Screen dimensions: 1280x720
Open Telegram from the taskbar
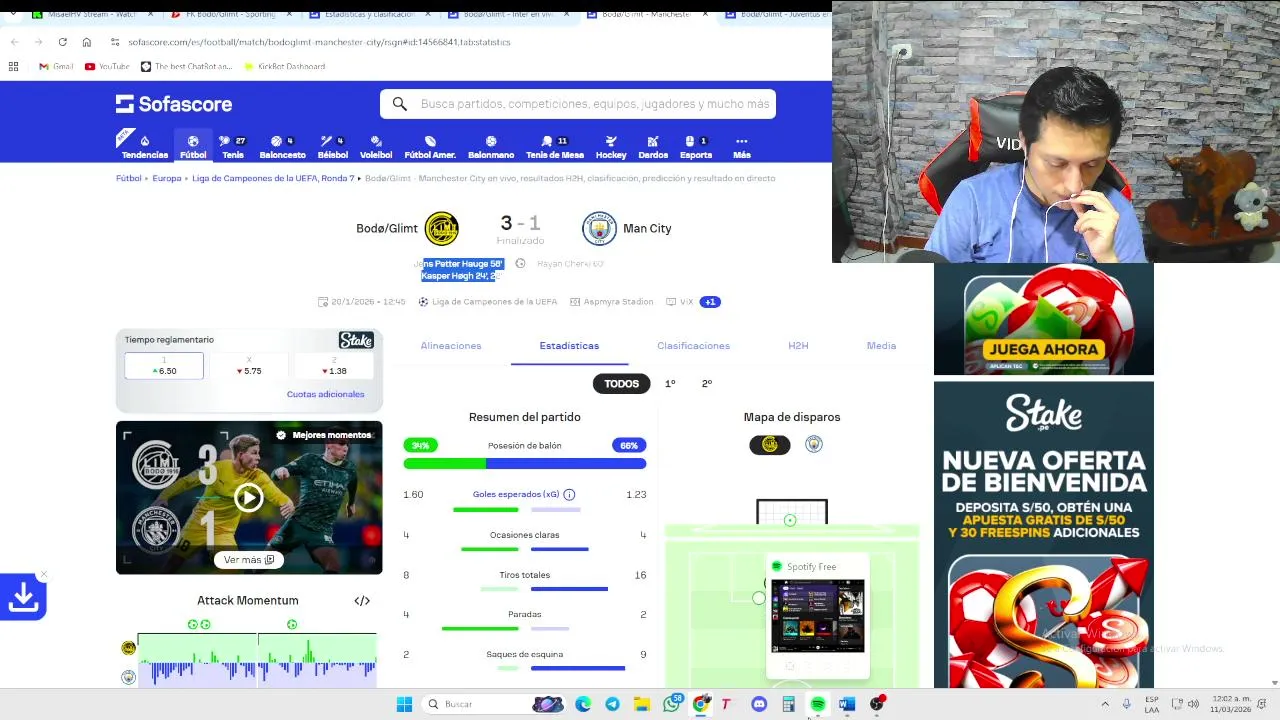(612, 704)
